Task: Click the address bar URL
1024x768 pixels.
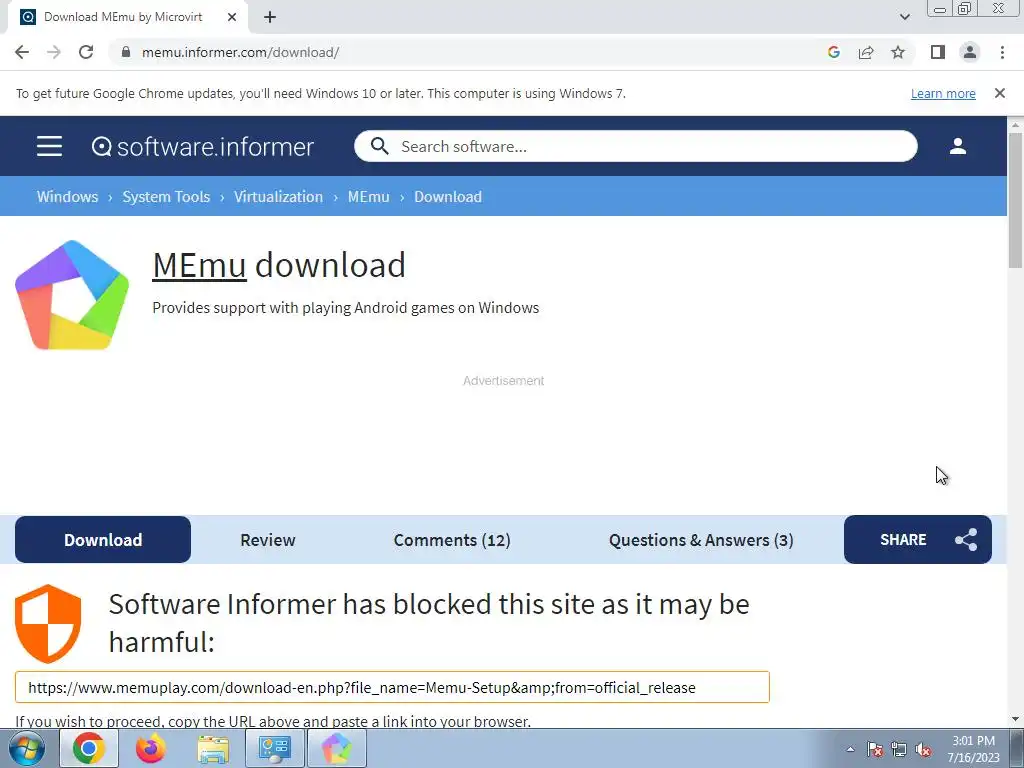Action: point(240,52)
